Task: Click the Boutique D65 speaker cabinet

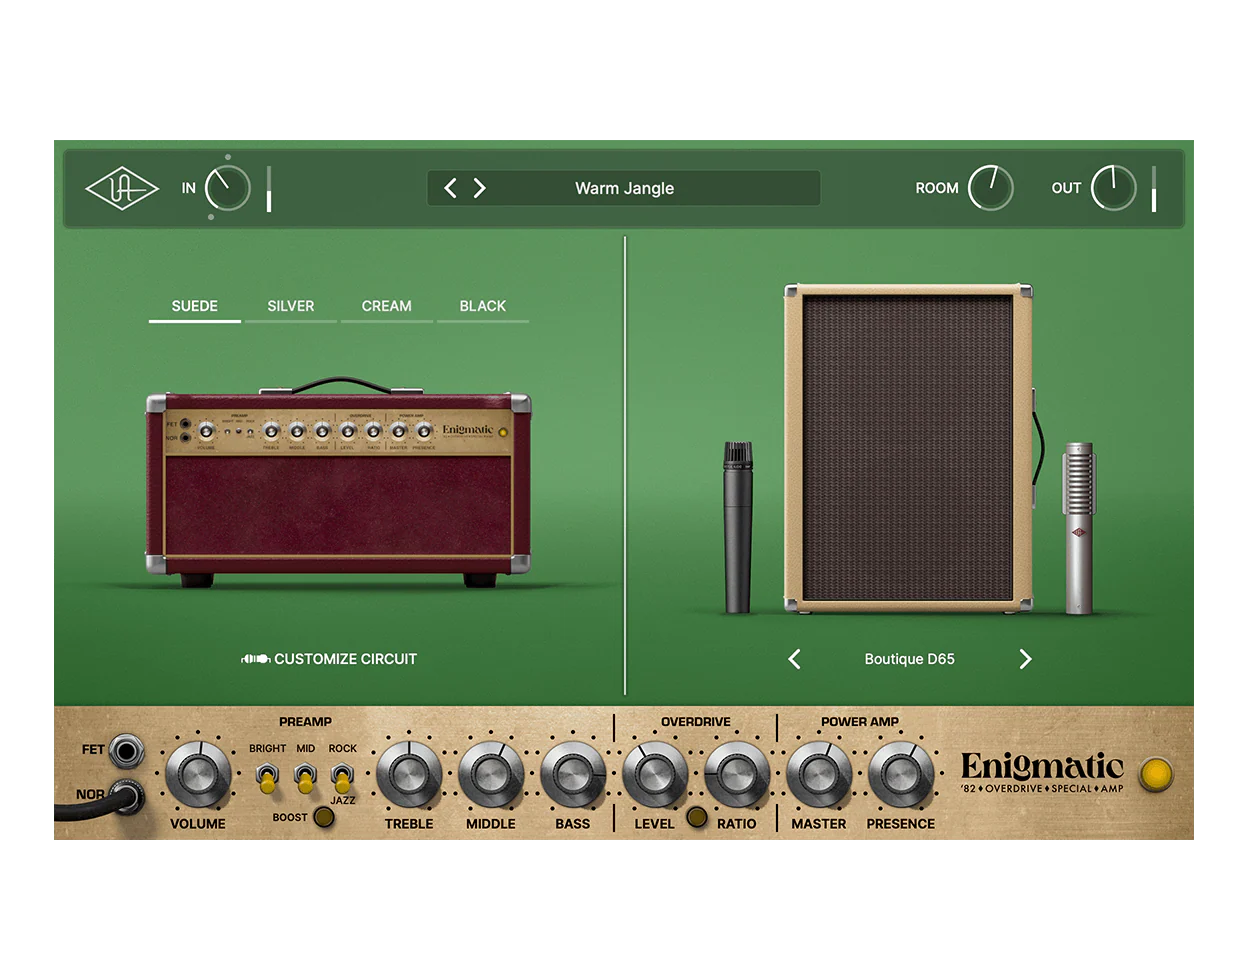Action: click(x=908, y=448)
